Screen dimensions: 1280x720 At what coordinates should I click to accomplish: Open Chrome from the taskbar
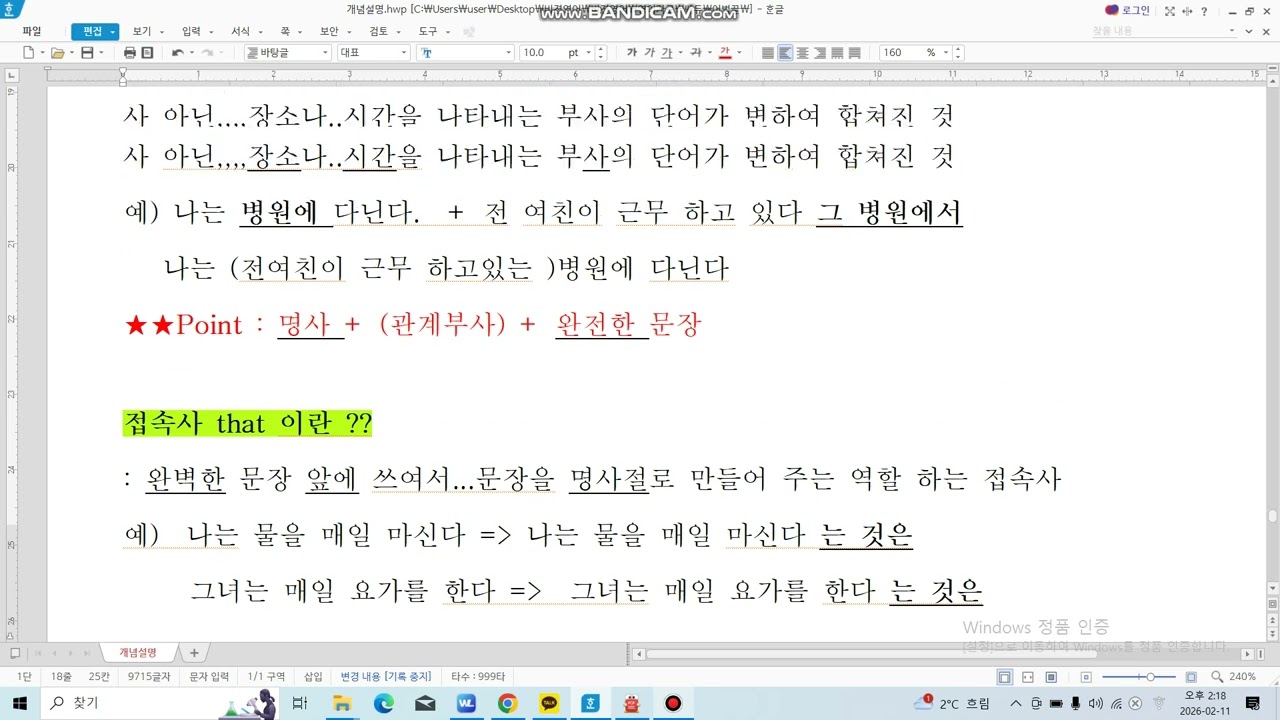pos(507,704)
